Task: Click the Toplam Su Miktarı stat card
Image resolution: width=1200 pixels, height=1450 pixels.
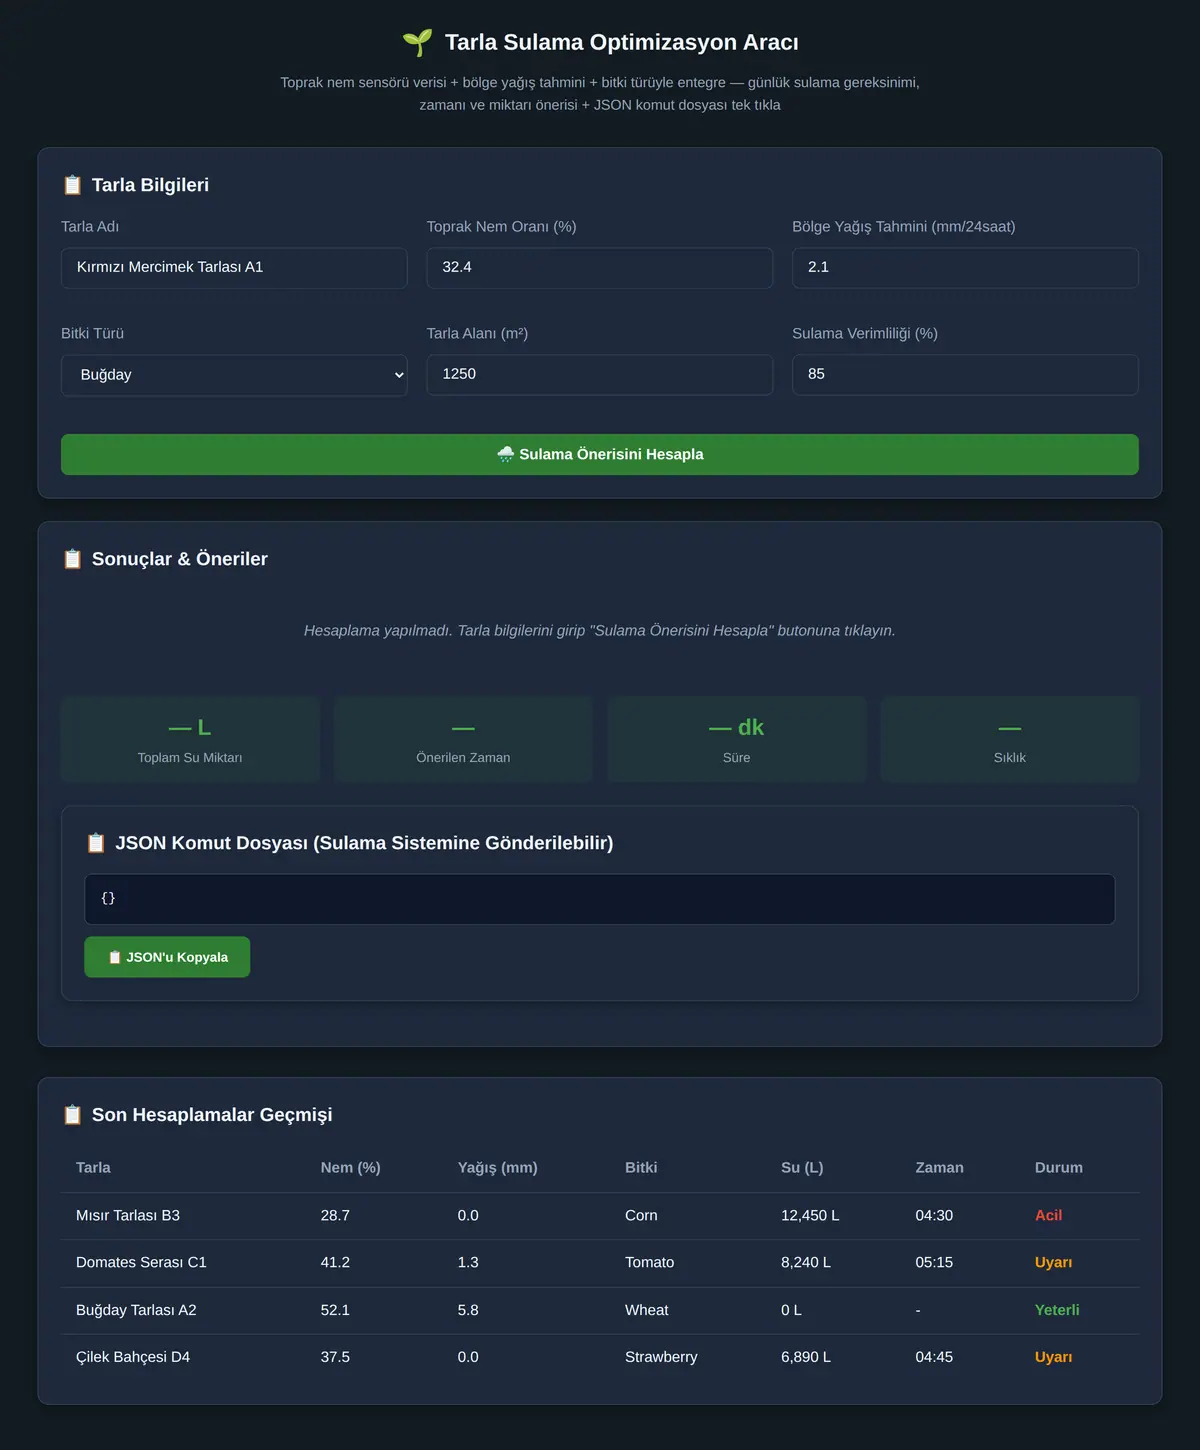Action: [190, 739]
